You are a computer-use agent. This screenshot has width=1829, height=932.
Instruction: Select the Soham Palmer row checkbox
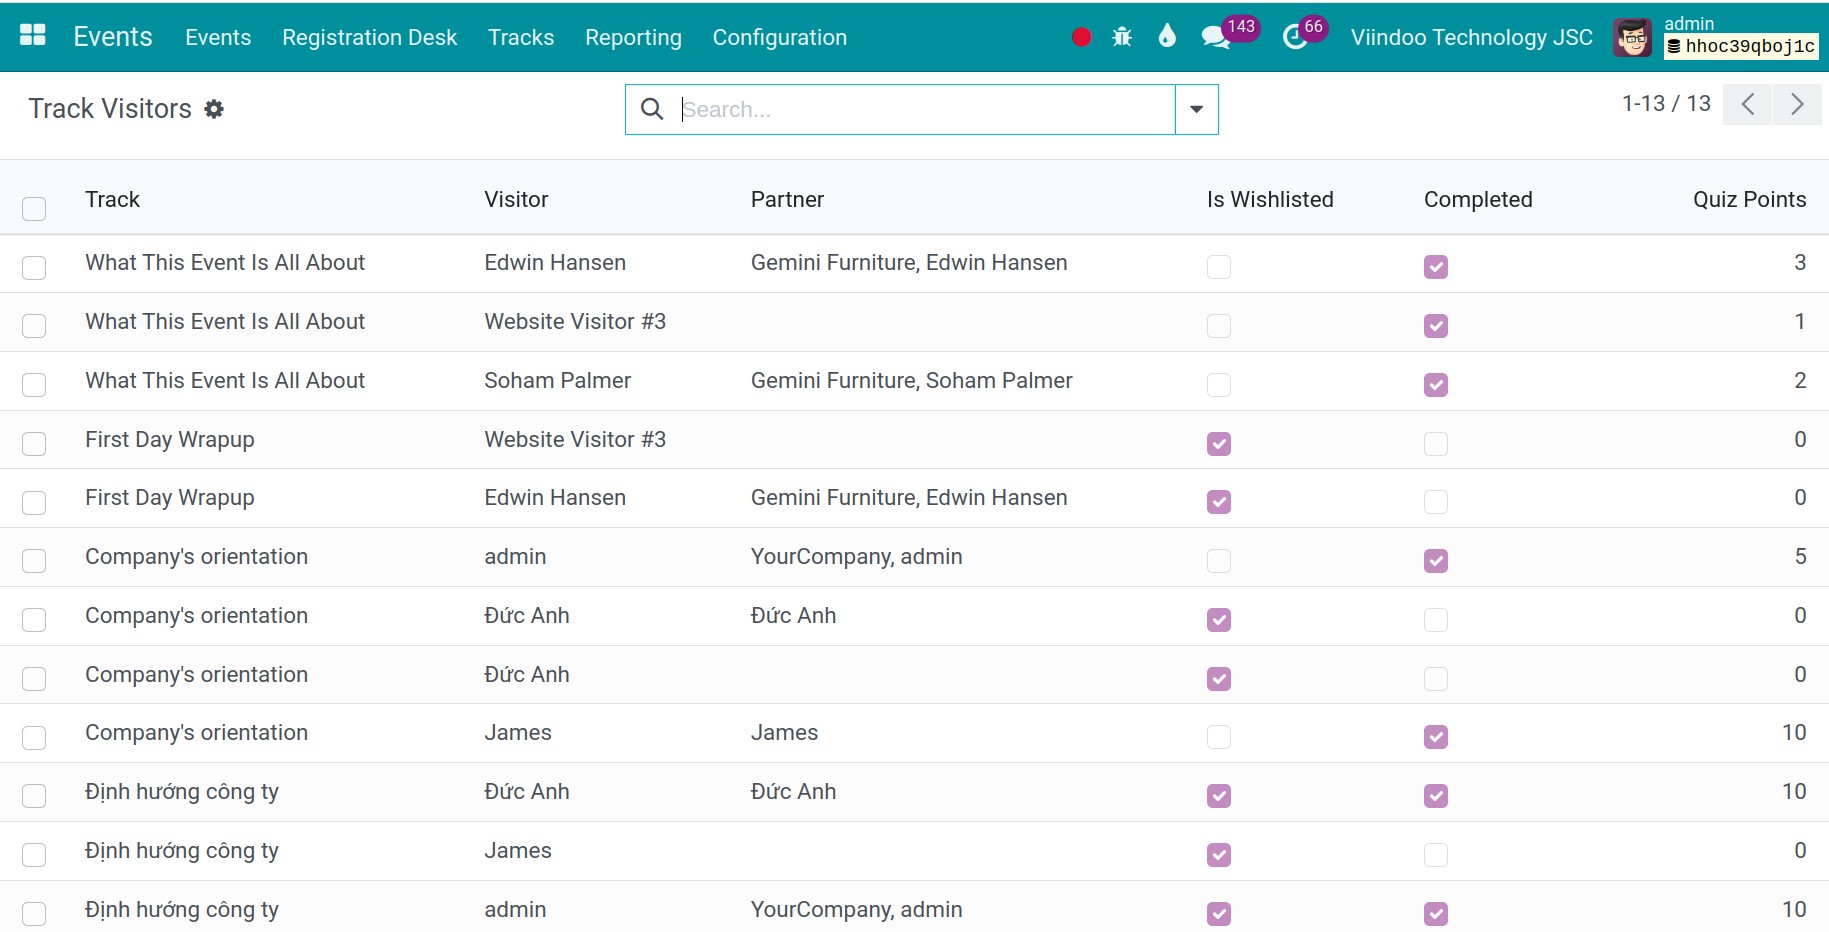coord(34,385)
